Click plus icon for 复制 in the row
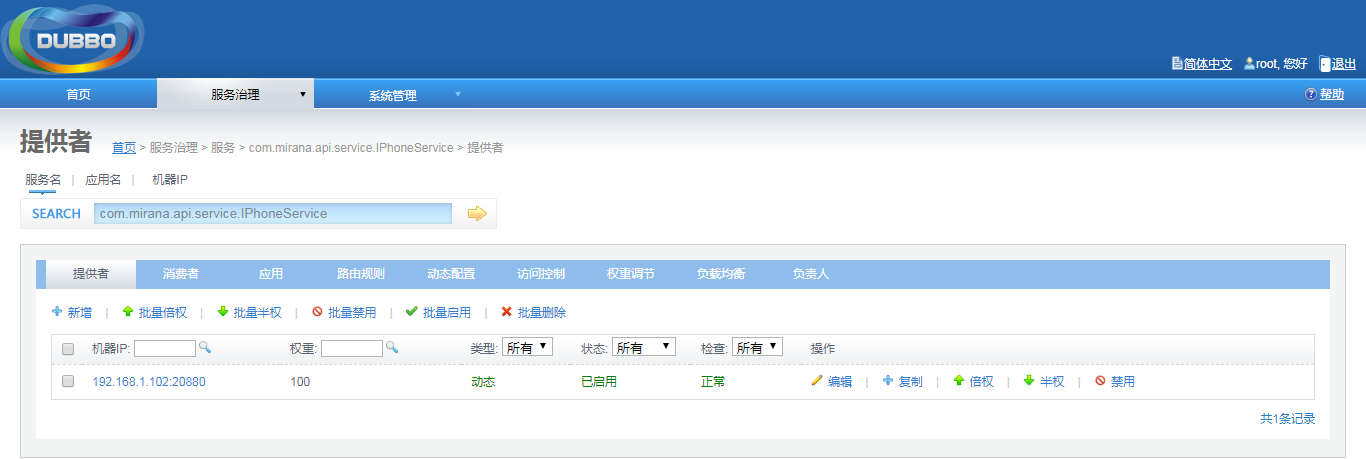Screen dimensions: 1366x459 (888, 381)
